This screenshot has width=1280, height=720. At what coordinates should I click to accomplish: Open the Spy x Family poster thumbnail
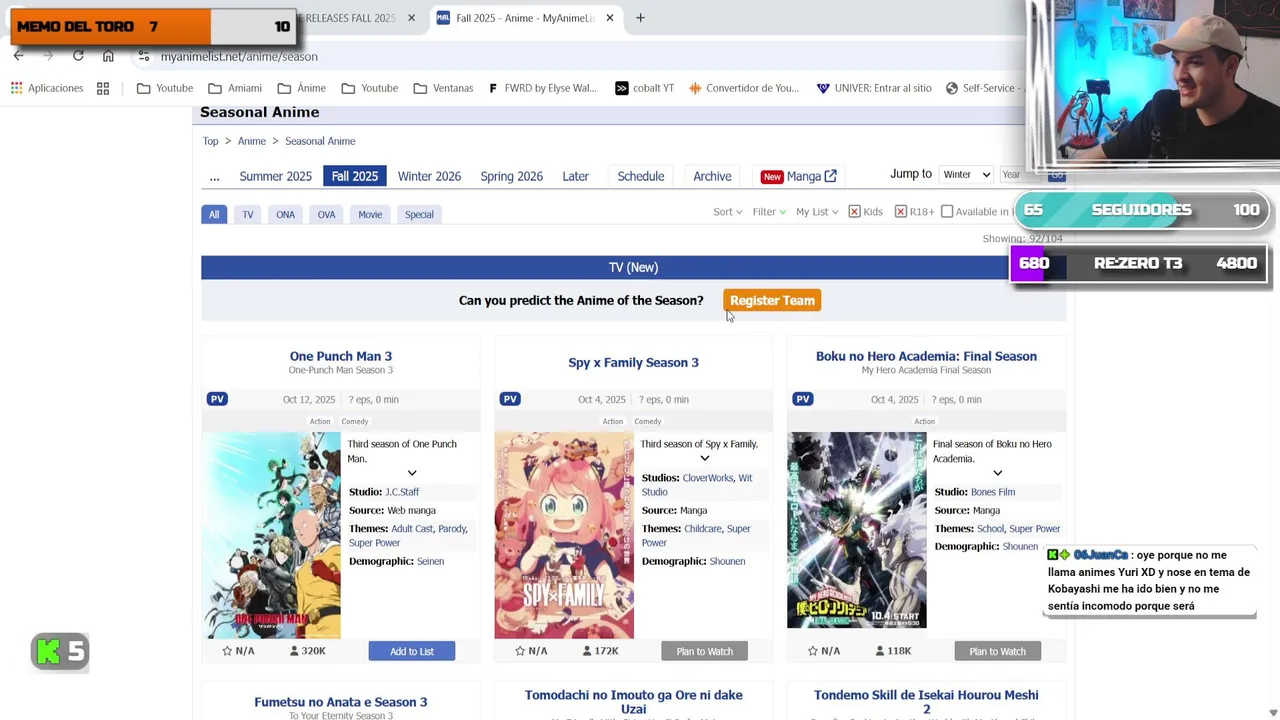[564, 535]
